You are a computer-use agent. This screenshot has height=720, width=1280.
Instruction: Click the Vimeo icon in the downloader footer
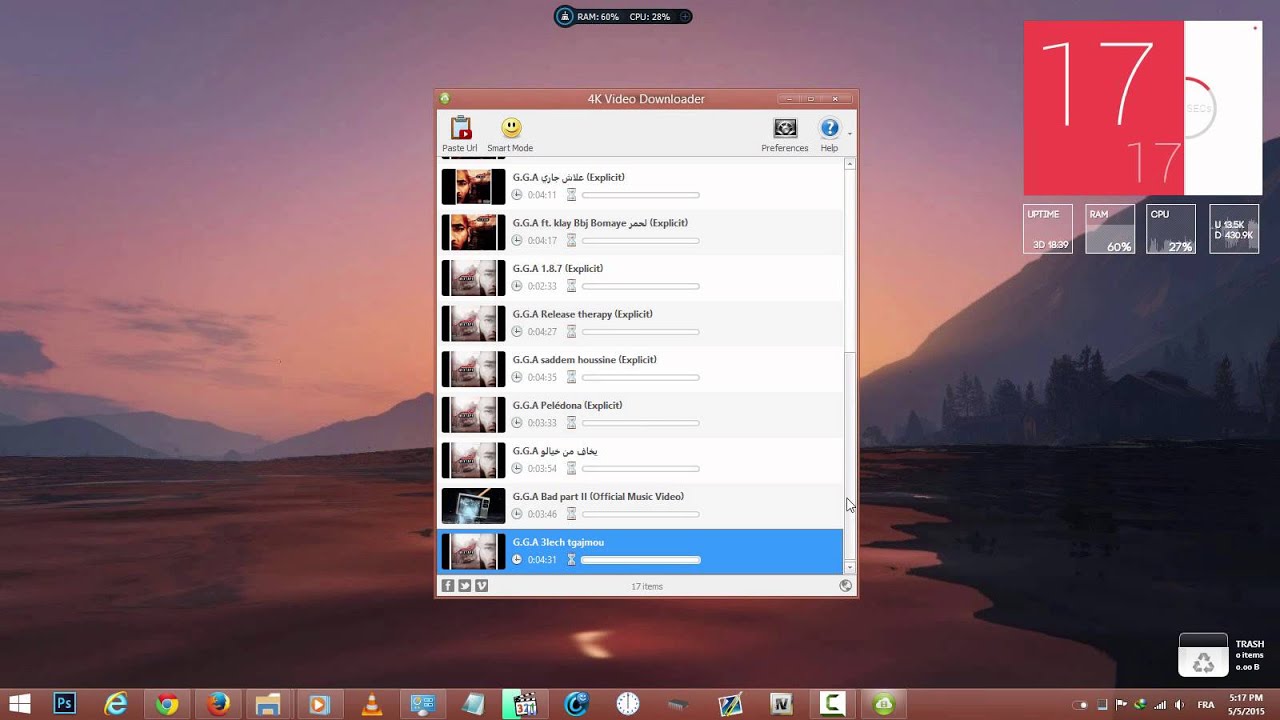(x=482, y=586)
